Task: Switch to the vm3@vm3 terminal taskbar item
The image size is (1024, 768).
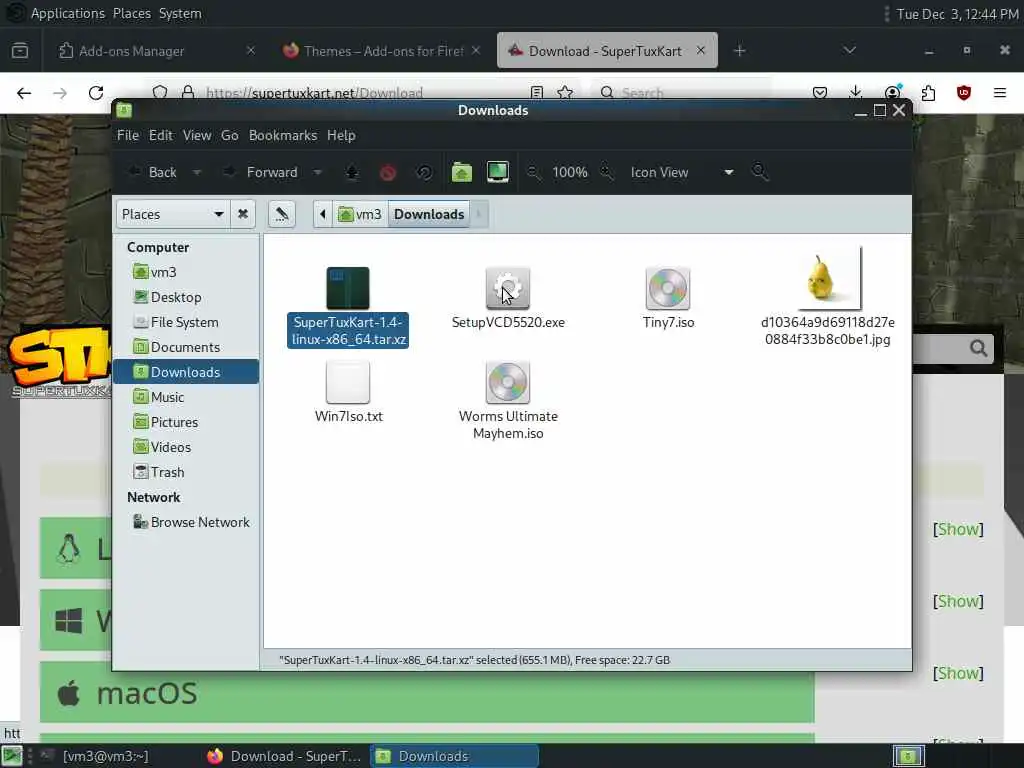Action: click(x=104, y=756)
